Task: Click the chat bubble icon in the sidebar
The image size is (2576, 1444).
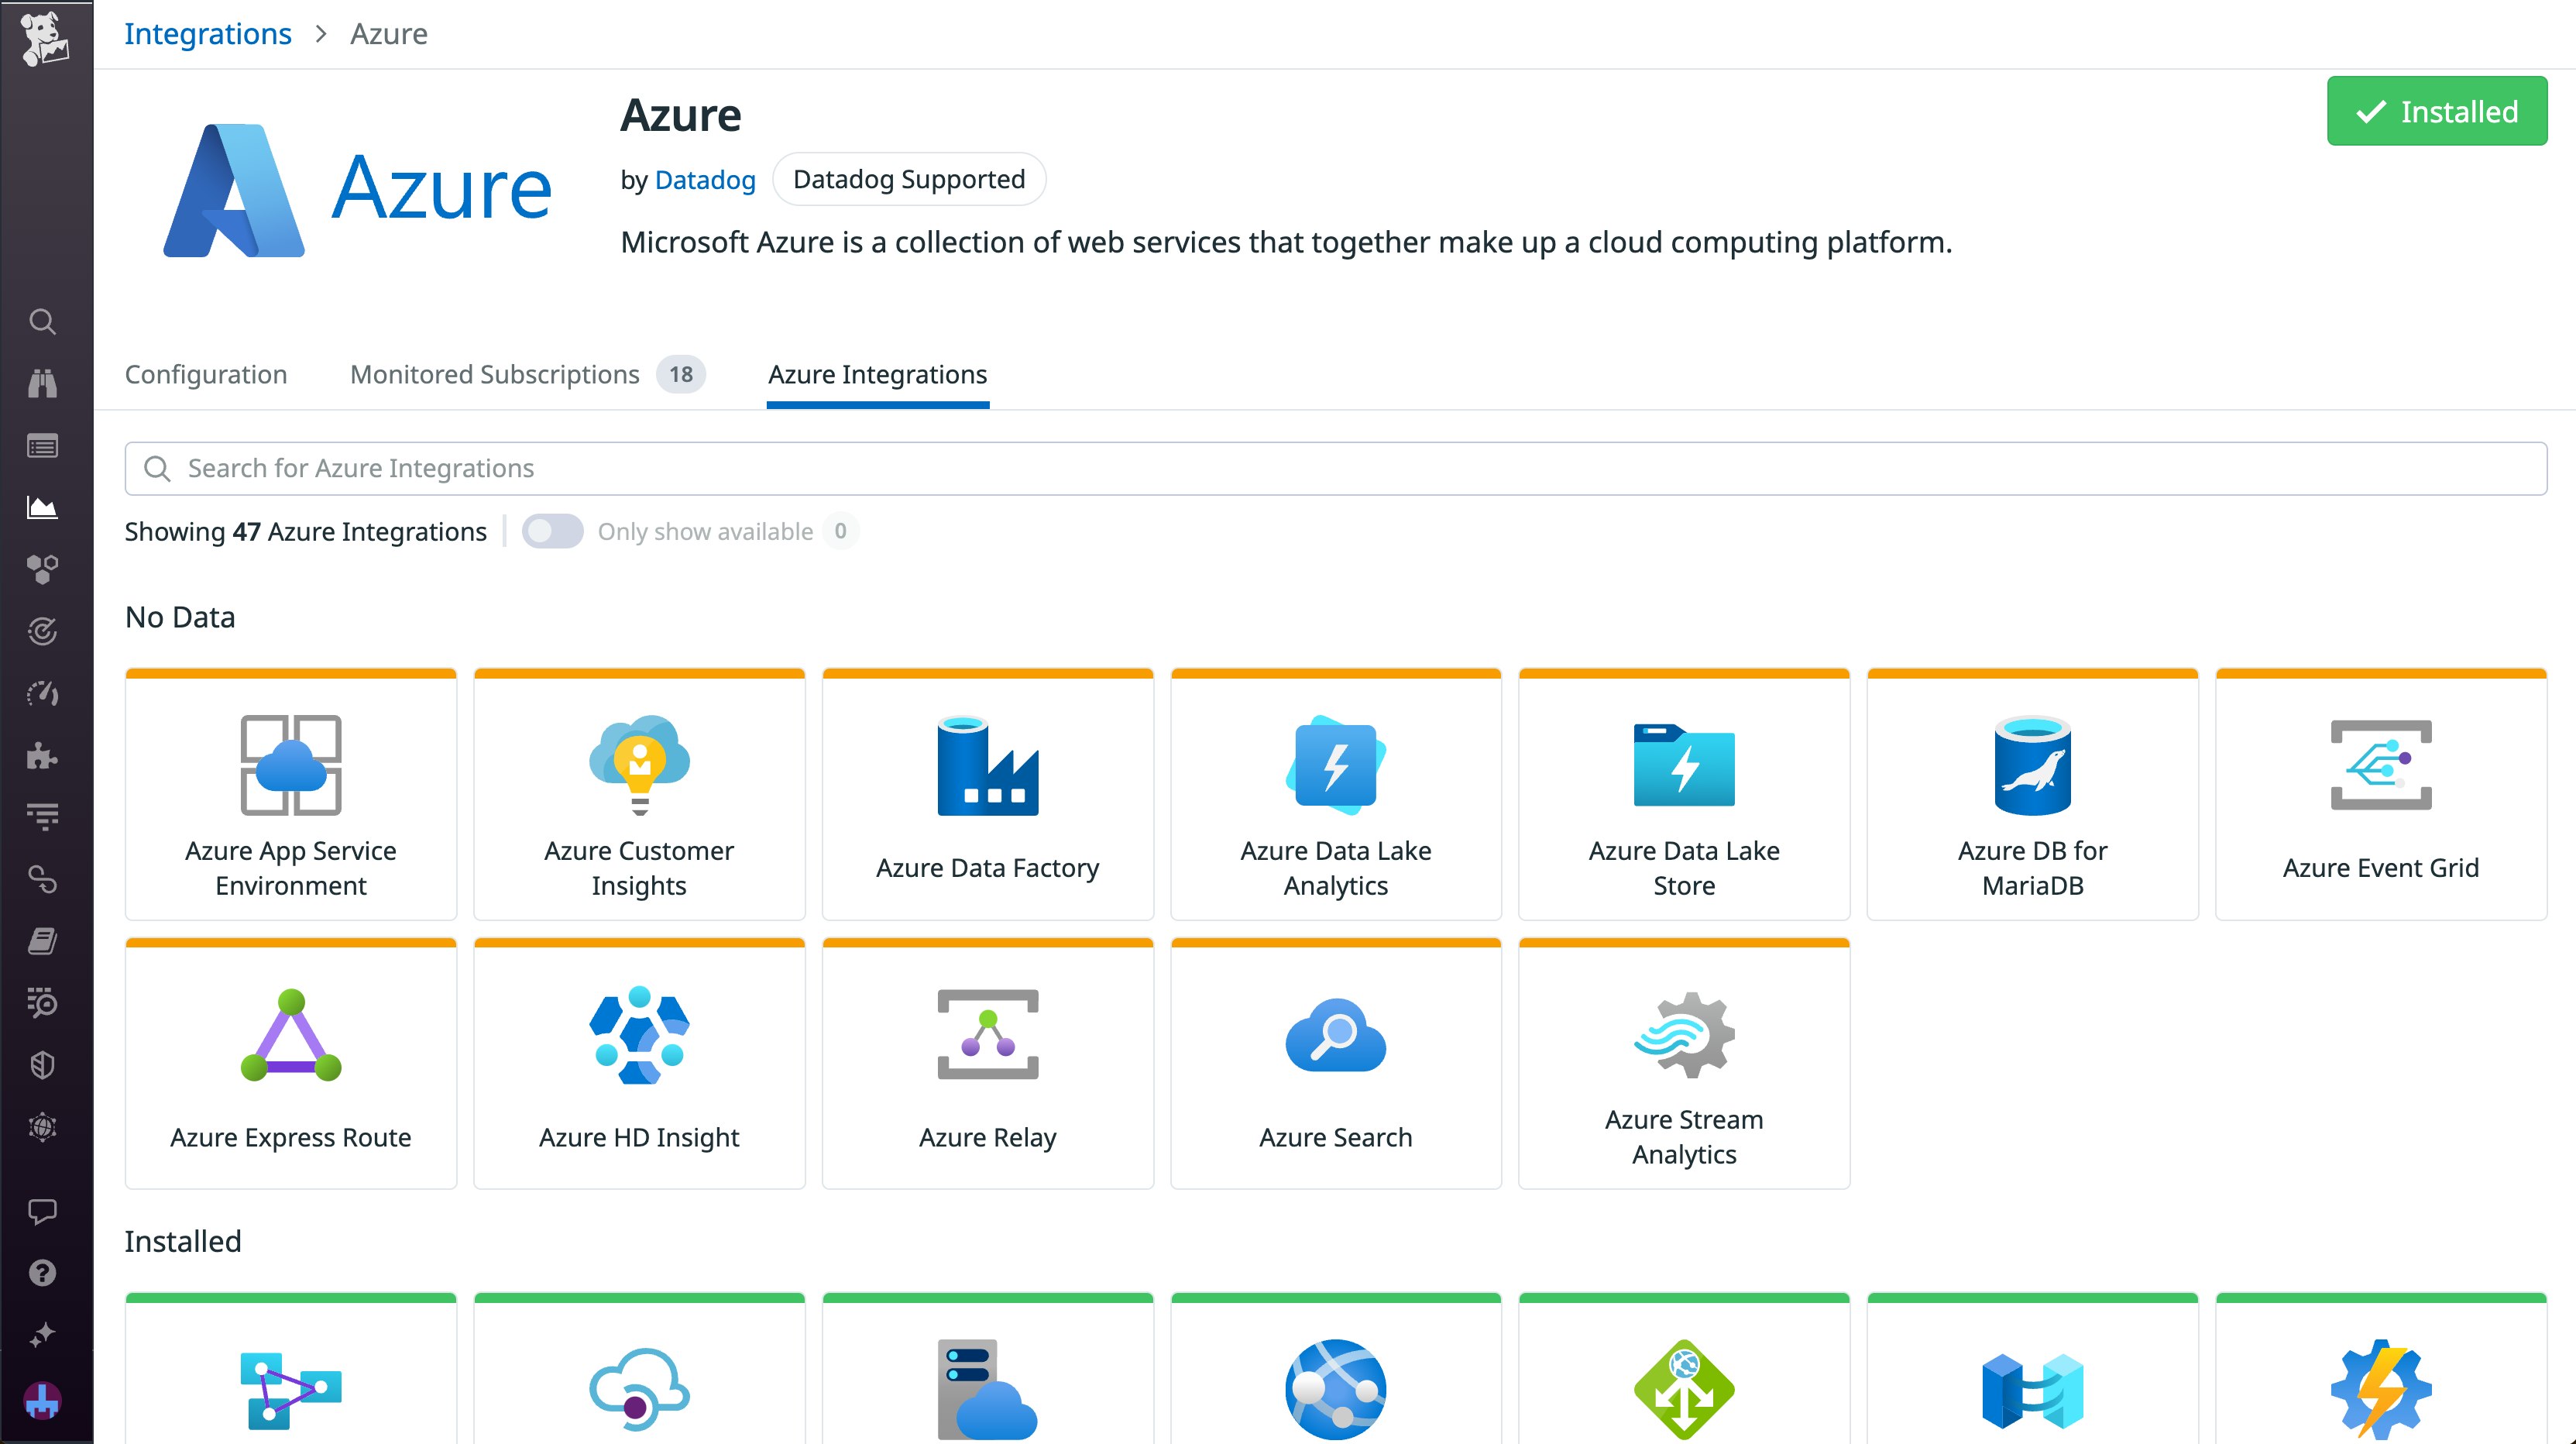Action: tap(42, 1211)
